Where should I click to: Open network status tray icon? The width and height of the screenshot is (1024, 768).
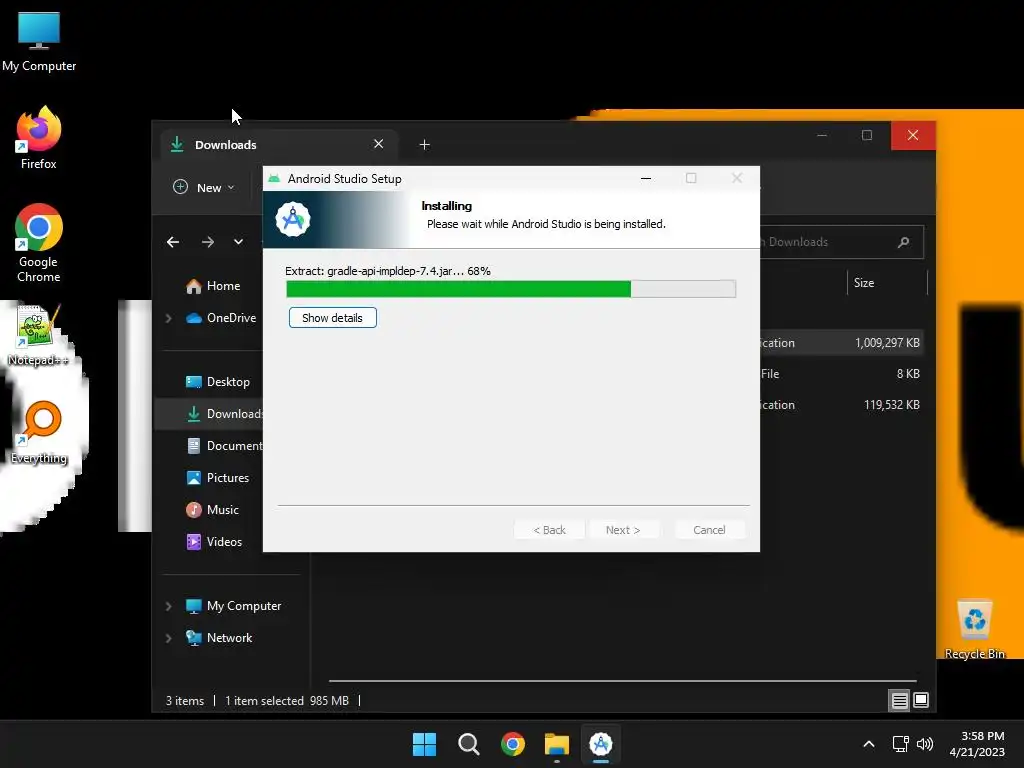coord(901,744)
